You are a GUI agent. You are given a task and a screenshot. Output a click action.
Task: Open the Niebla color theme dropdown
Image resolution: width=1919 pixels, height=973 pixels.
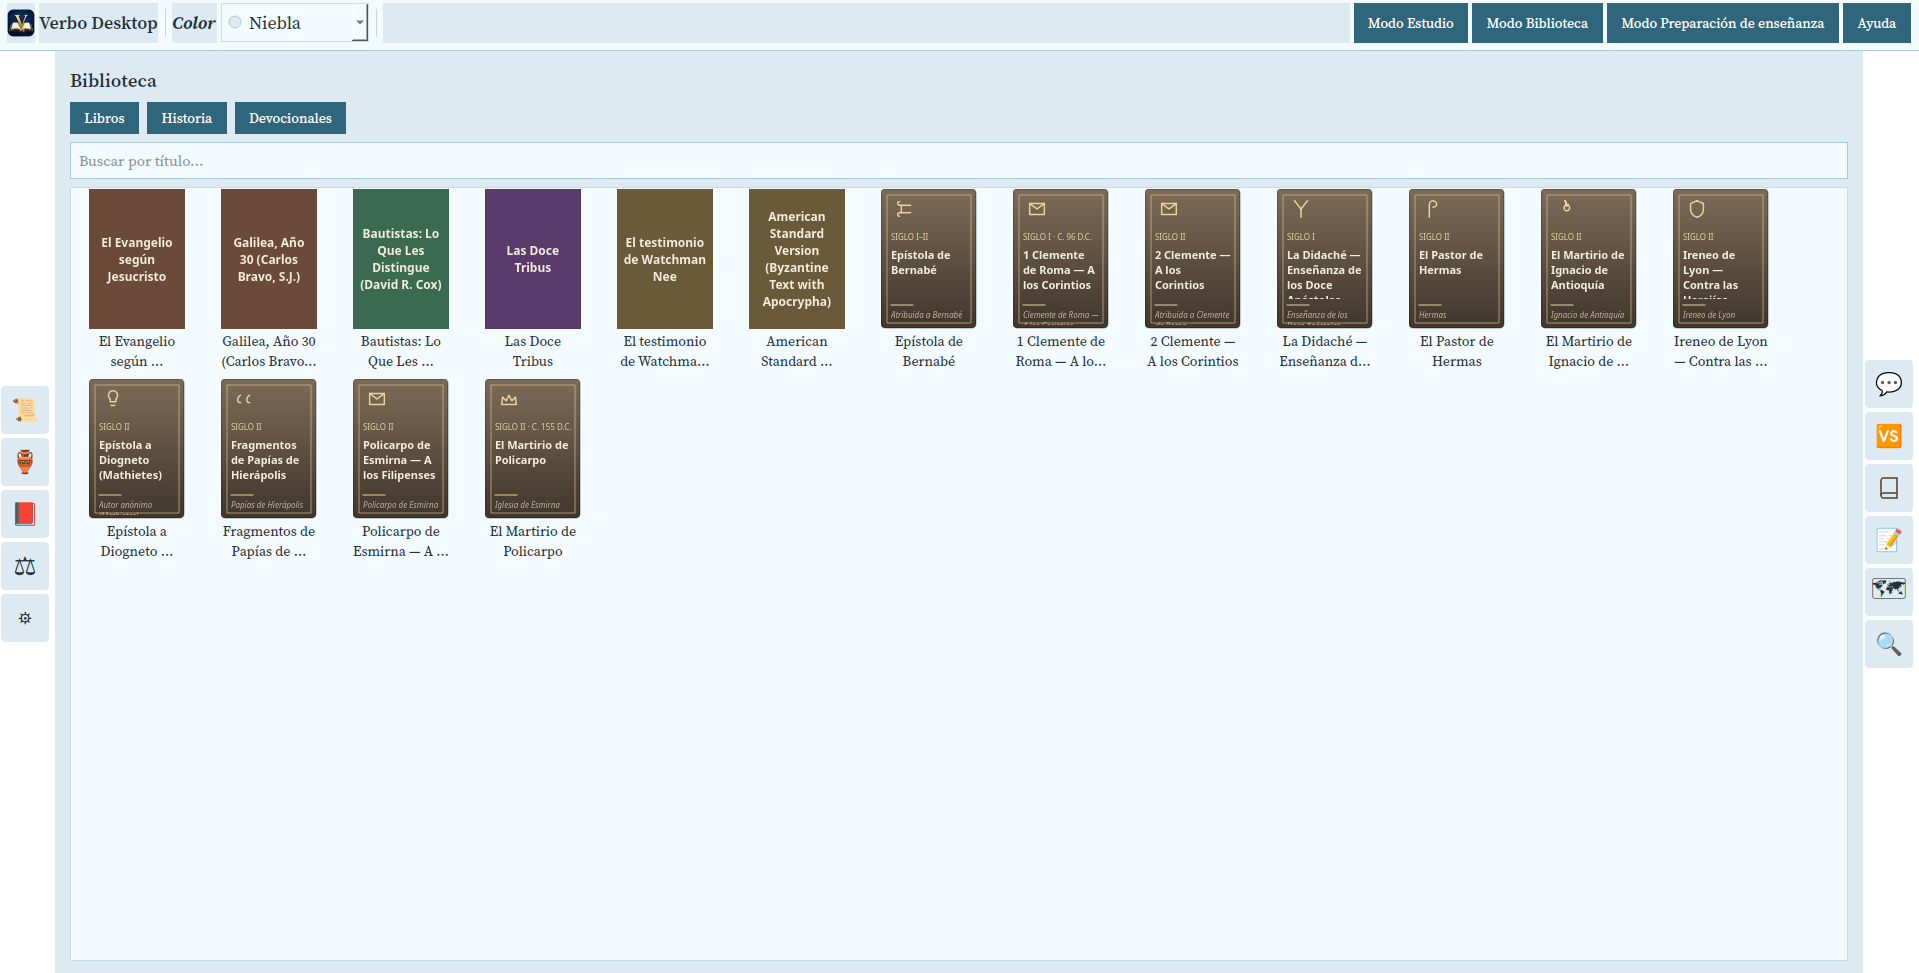coord(294,23)
